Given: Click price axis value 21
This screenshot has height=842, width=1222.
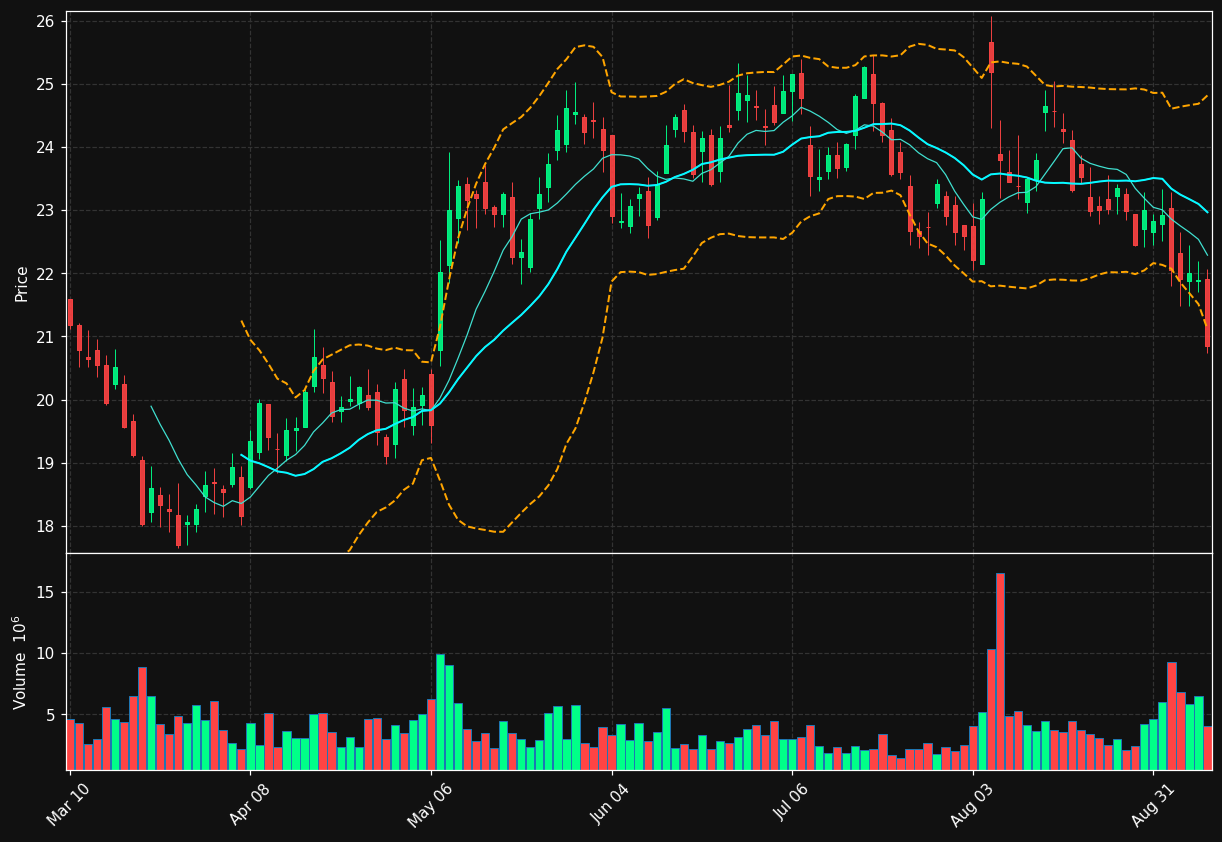Looking at the screenshot, I should (47, 337).
